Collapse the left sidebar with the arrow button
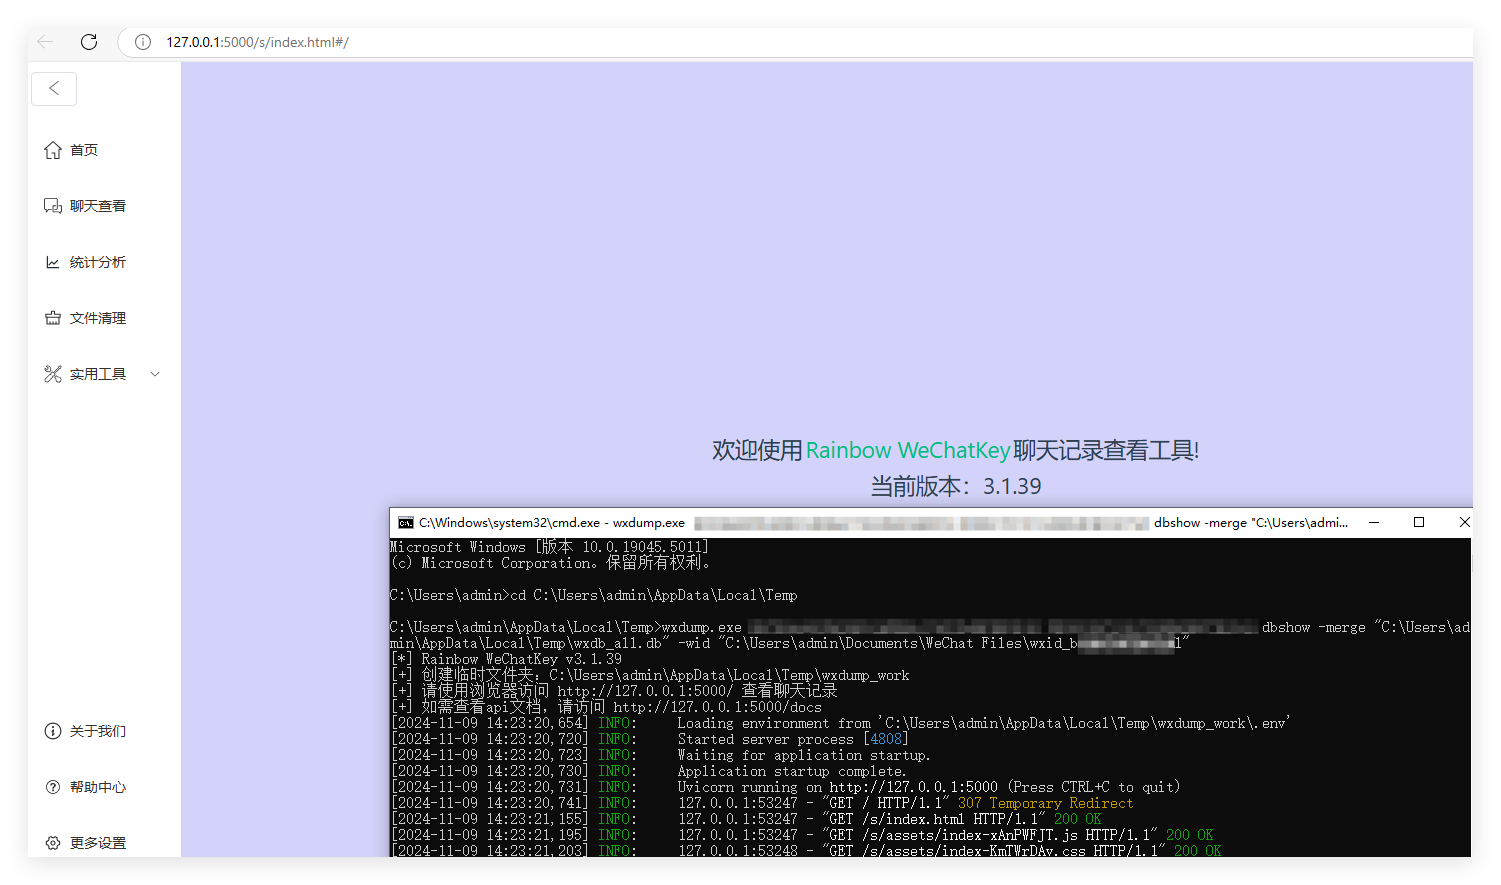Image resolution: width=1501 pixels, height=885 pixels. (54, 89)
